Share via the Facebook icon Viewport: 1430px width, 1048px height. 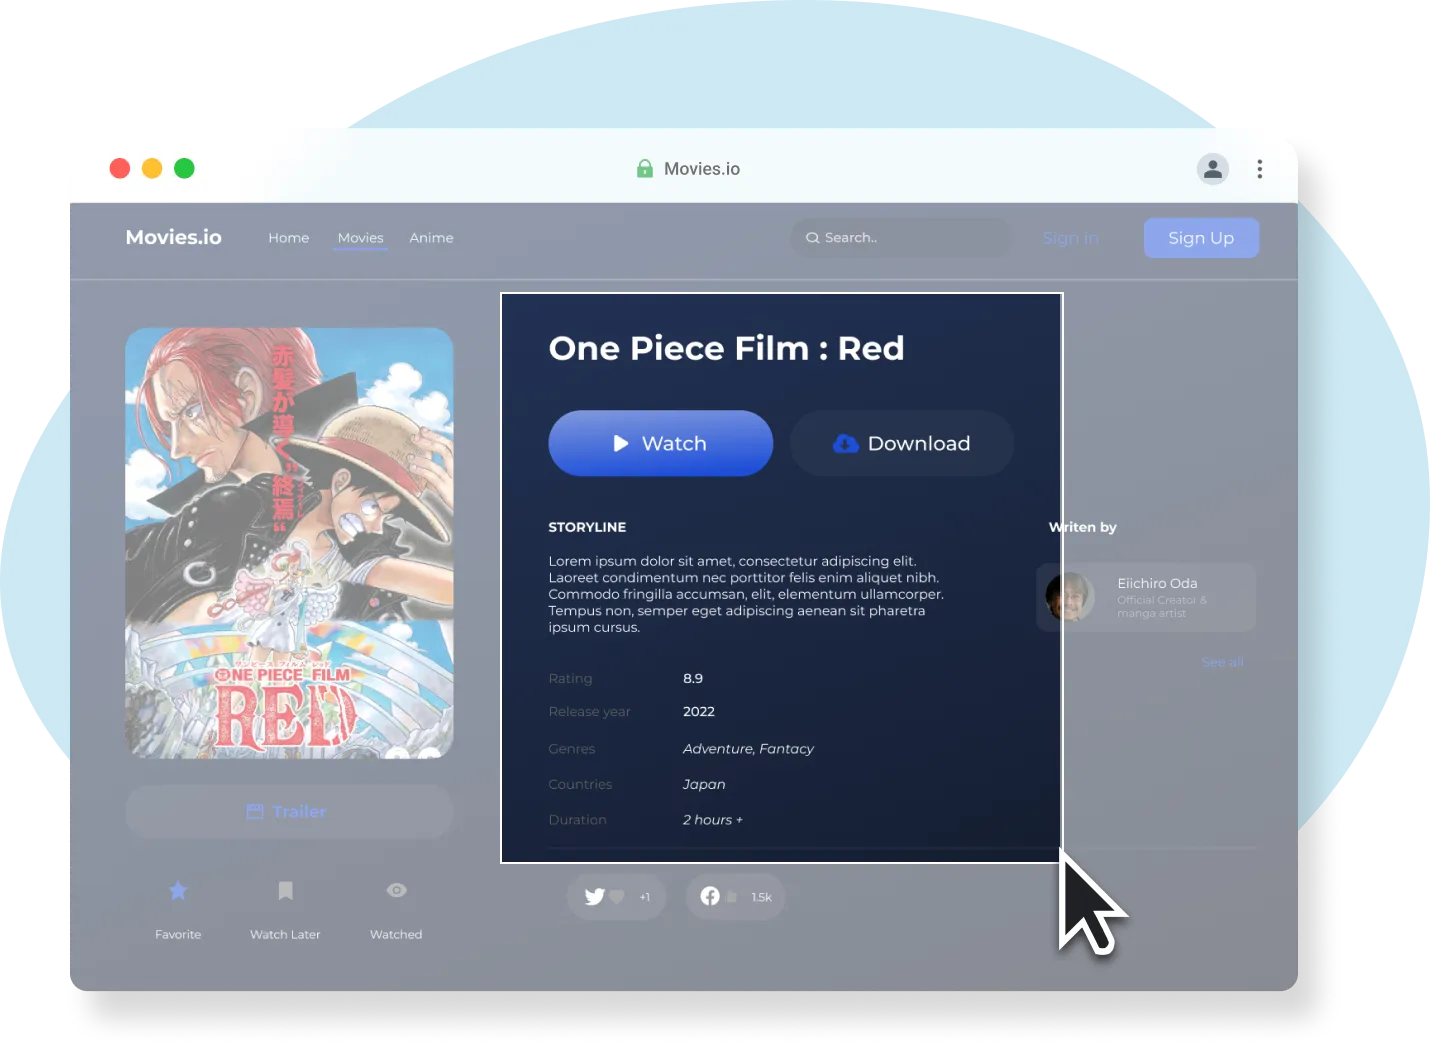(x=710, y=896)
